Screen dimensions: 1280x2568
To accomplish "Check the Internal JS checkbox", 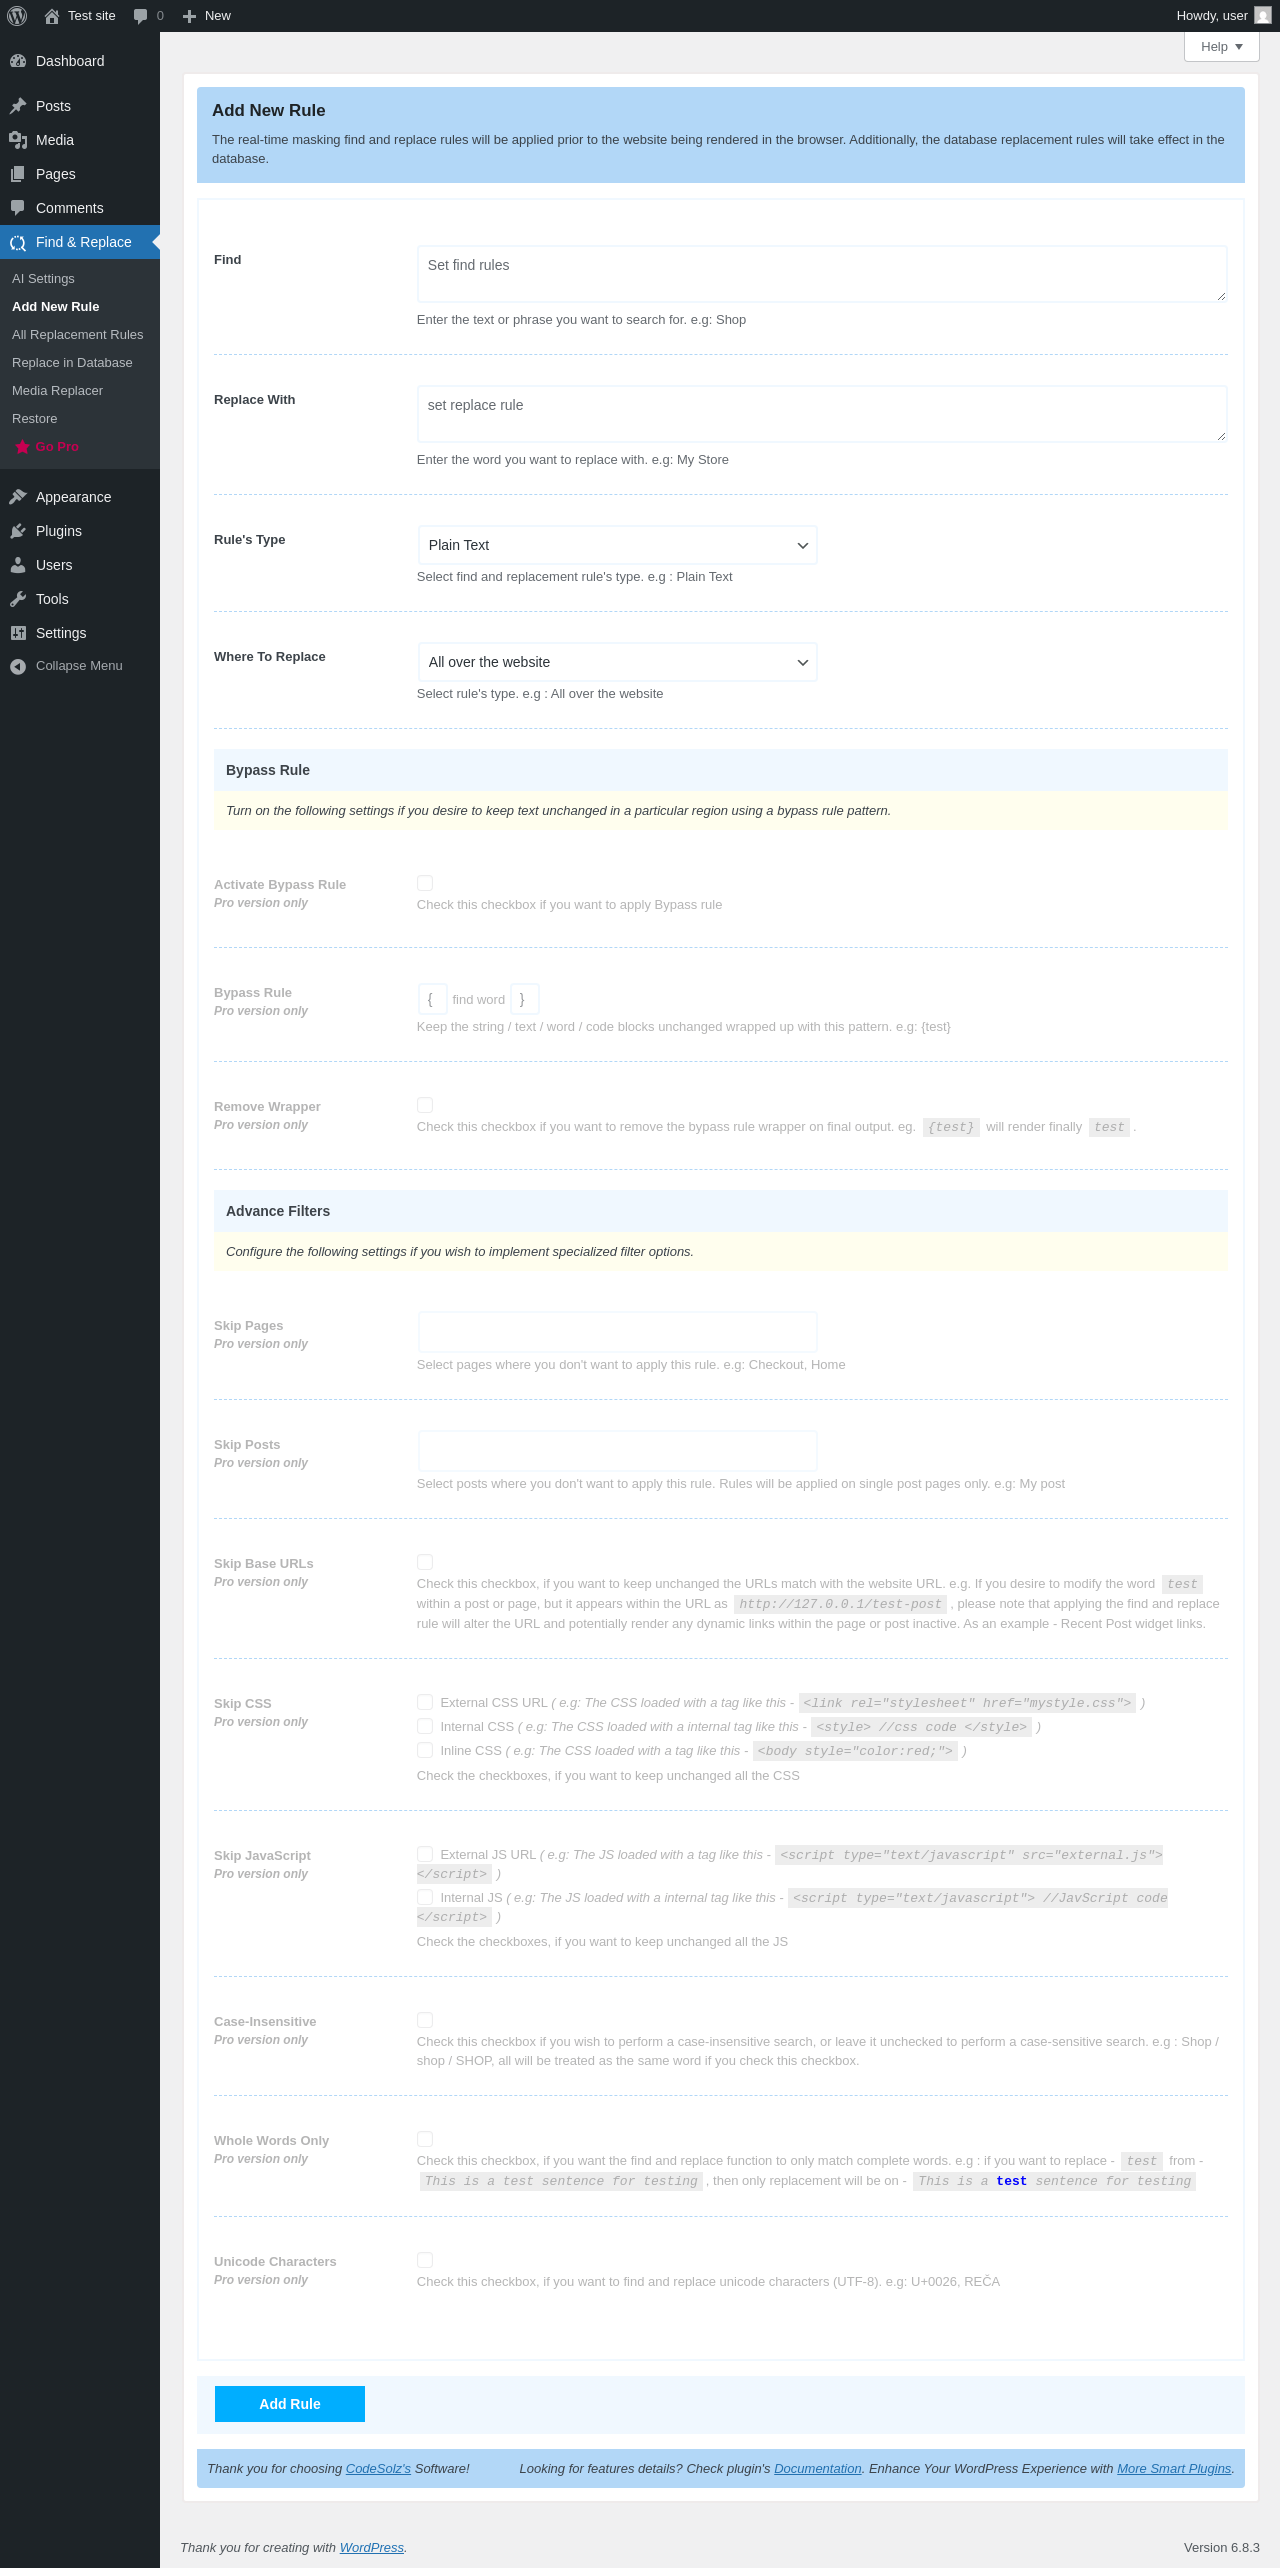I will (x=425, y=1897).
